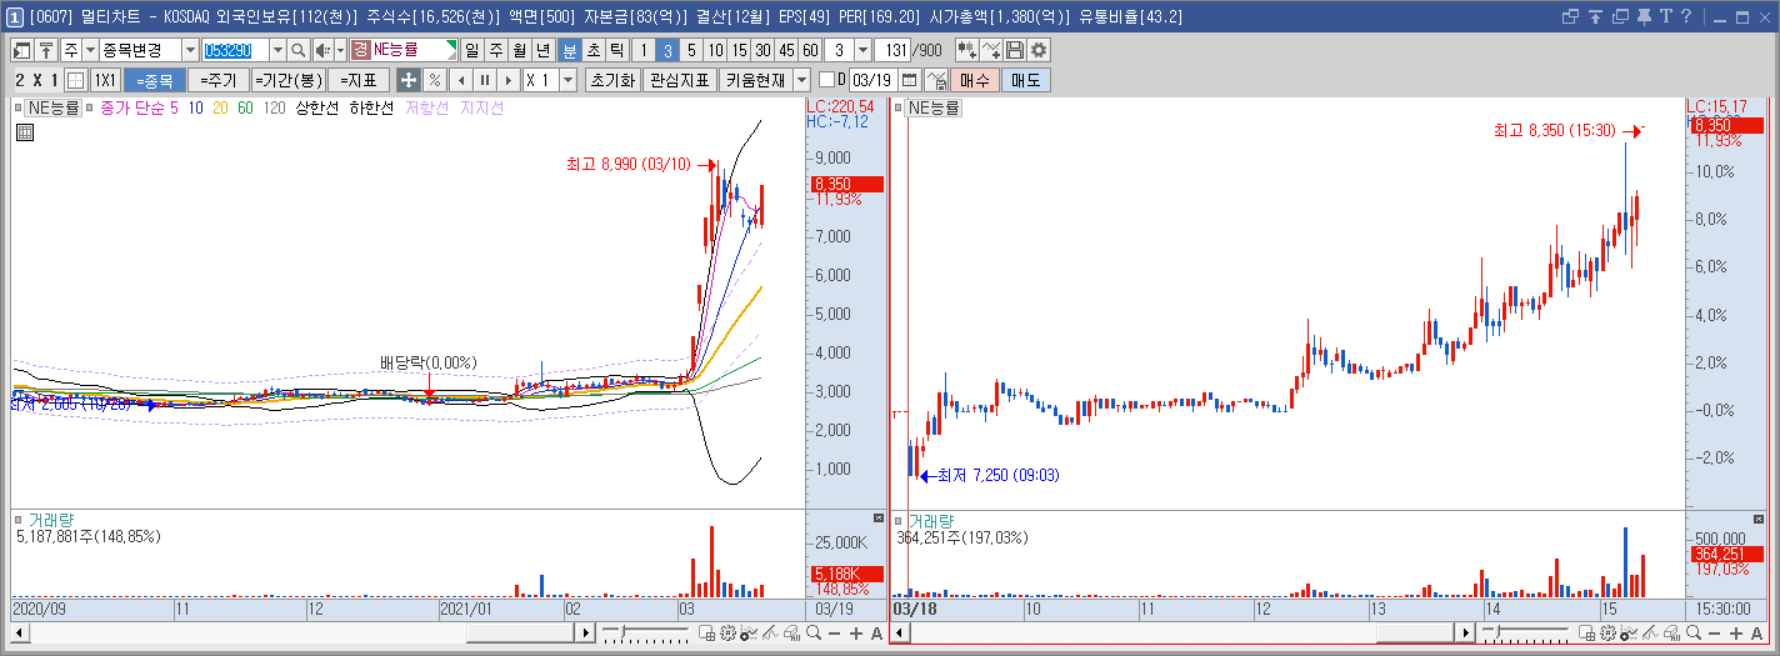Click the plus zoom-in icon under left chart

[856, 633]
